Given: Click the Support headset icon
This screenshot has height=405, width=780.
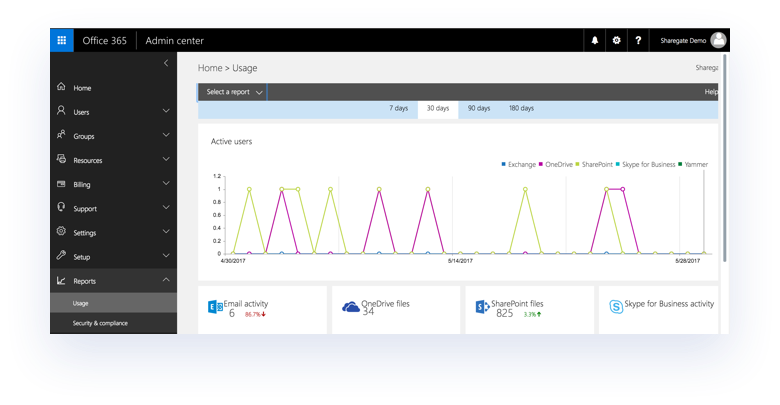Looking at the screenshot, I should tap(61, 206).
